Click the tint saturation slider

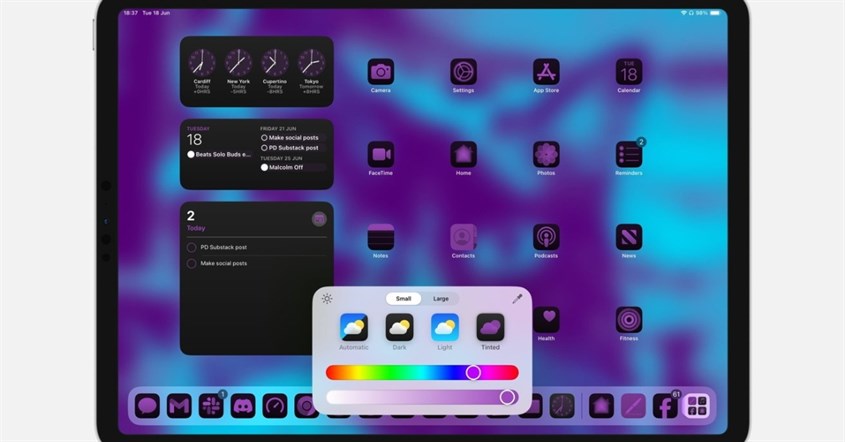422,397
